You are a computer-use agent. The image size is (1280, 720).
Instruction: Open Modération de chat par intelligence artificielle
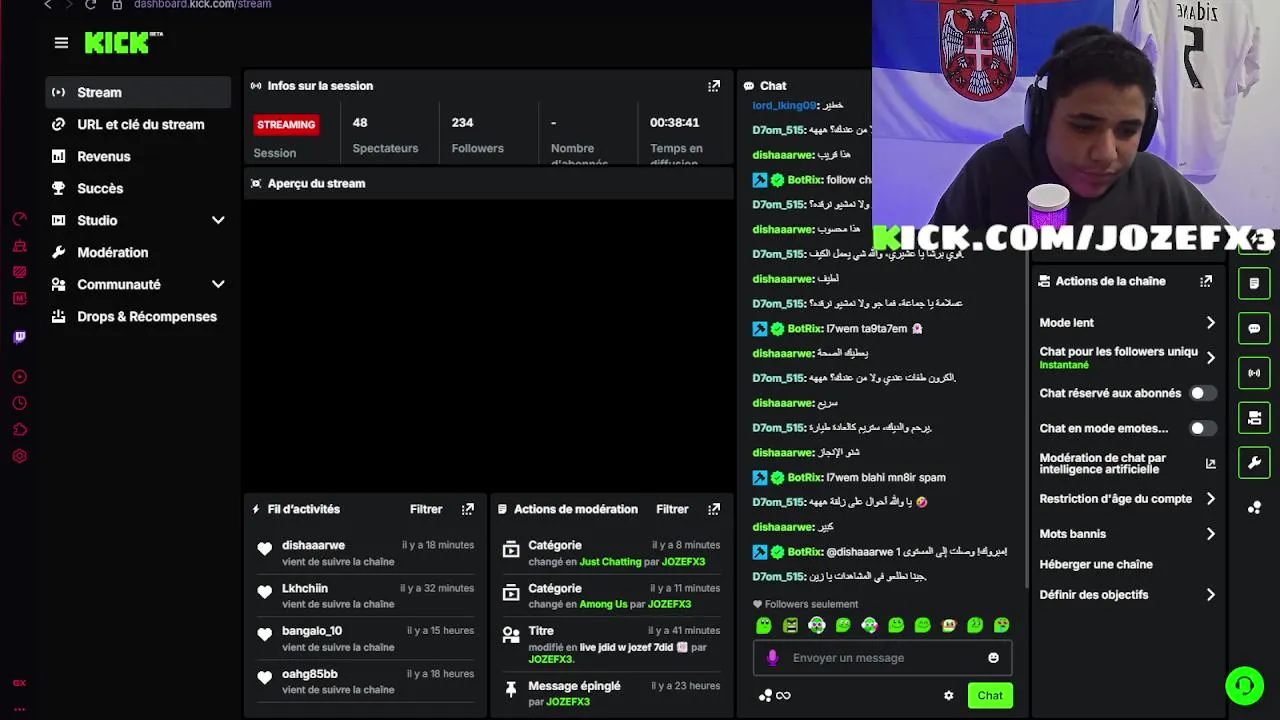click(x=1127, y=464)
